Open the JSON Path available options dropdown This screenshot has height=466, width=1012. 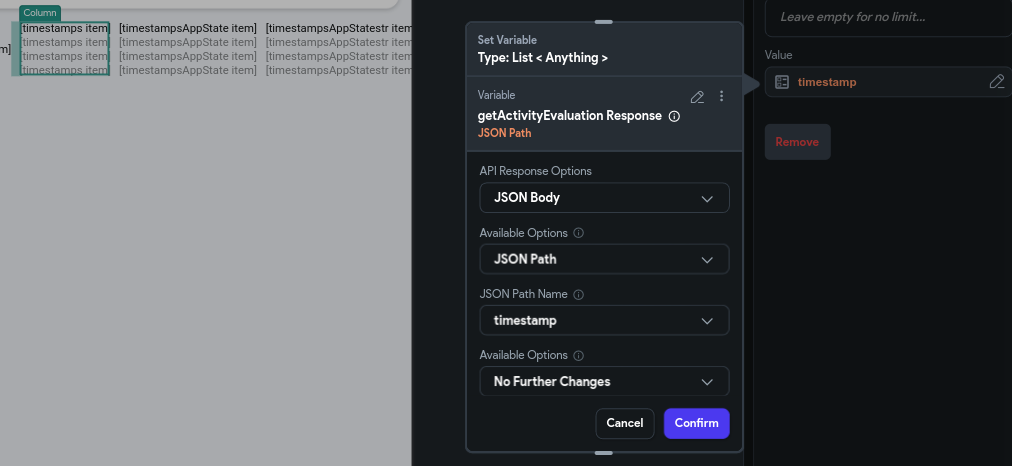(604, 259)
